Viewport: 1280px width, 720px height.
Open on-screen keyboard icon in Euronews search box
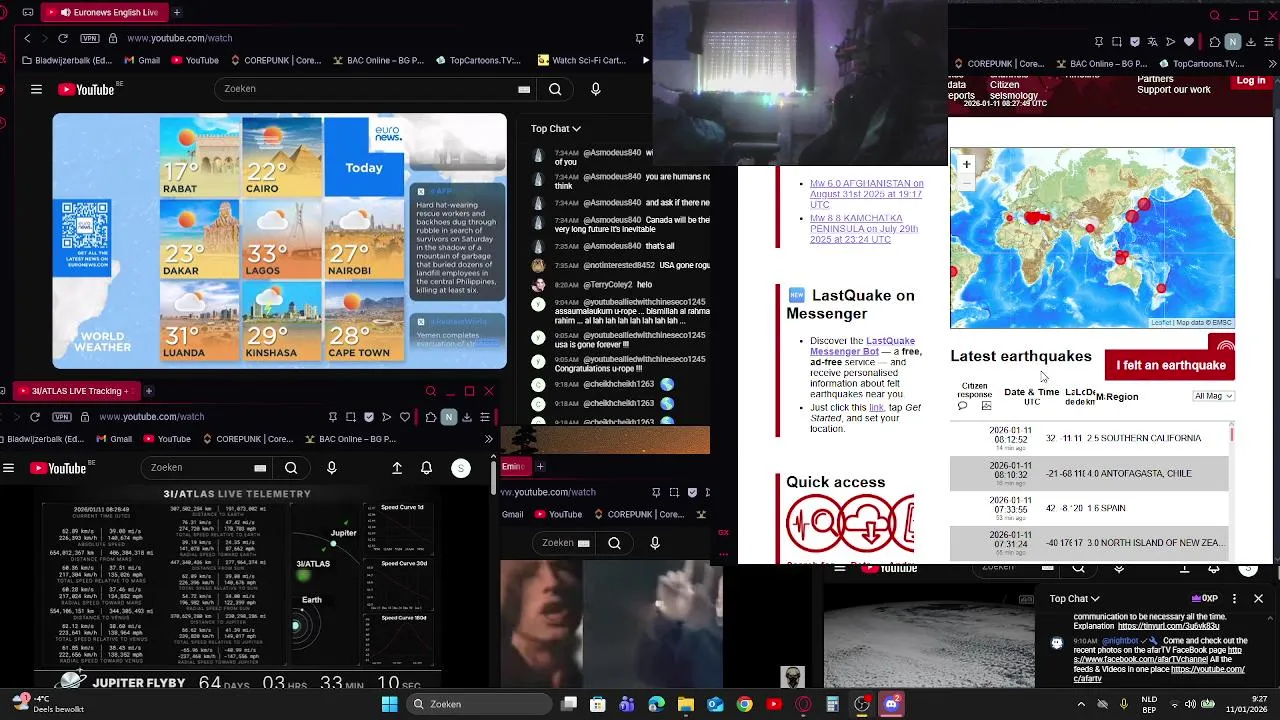(523, 89)
